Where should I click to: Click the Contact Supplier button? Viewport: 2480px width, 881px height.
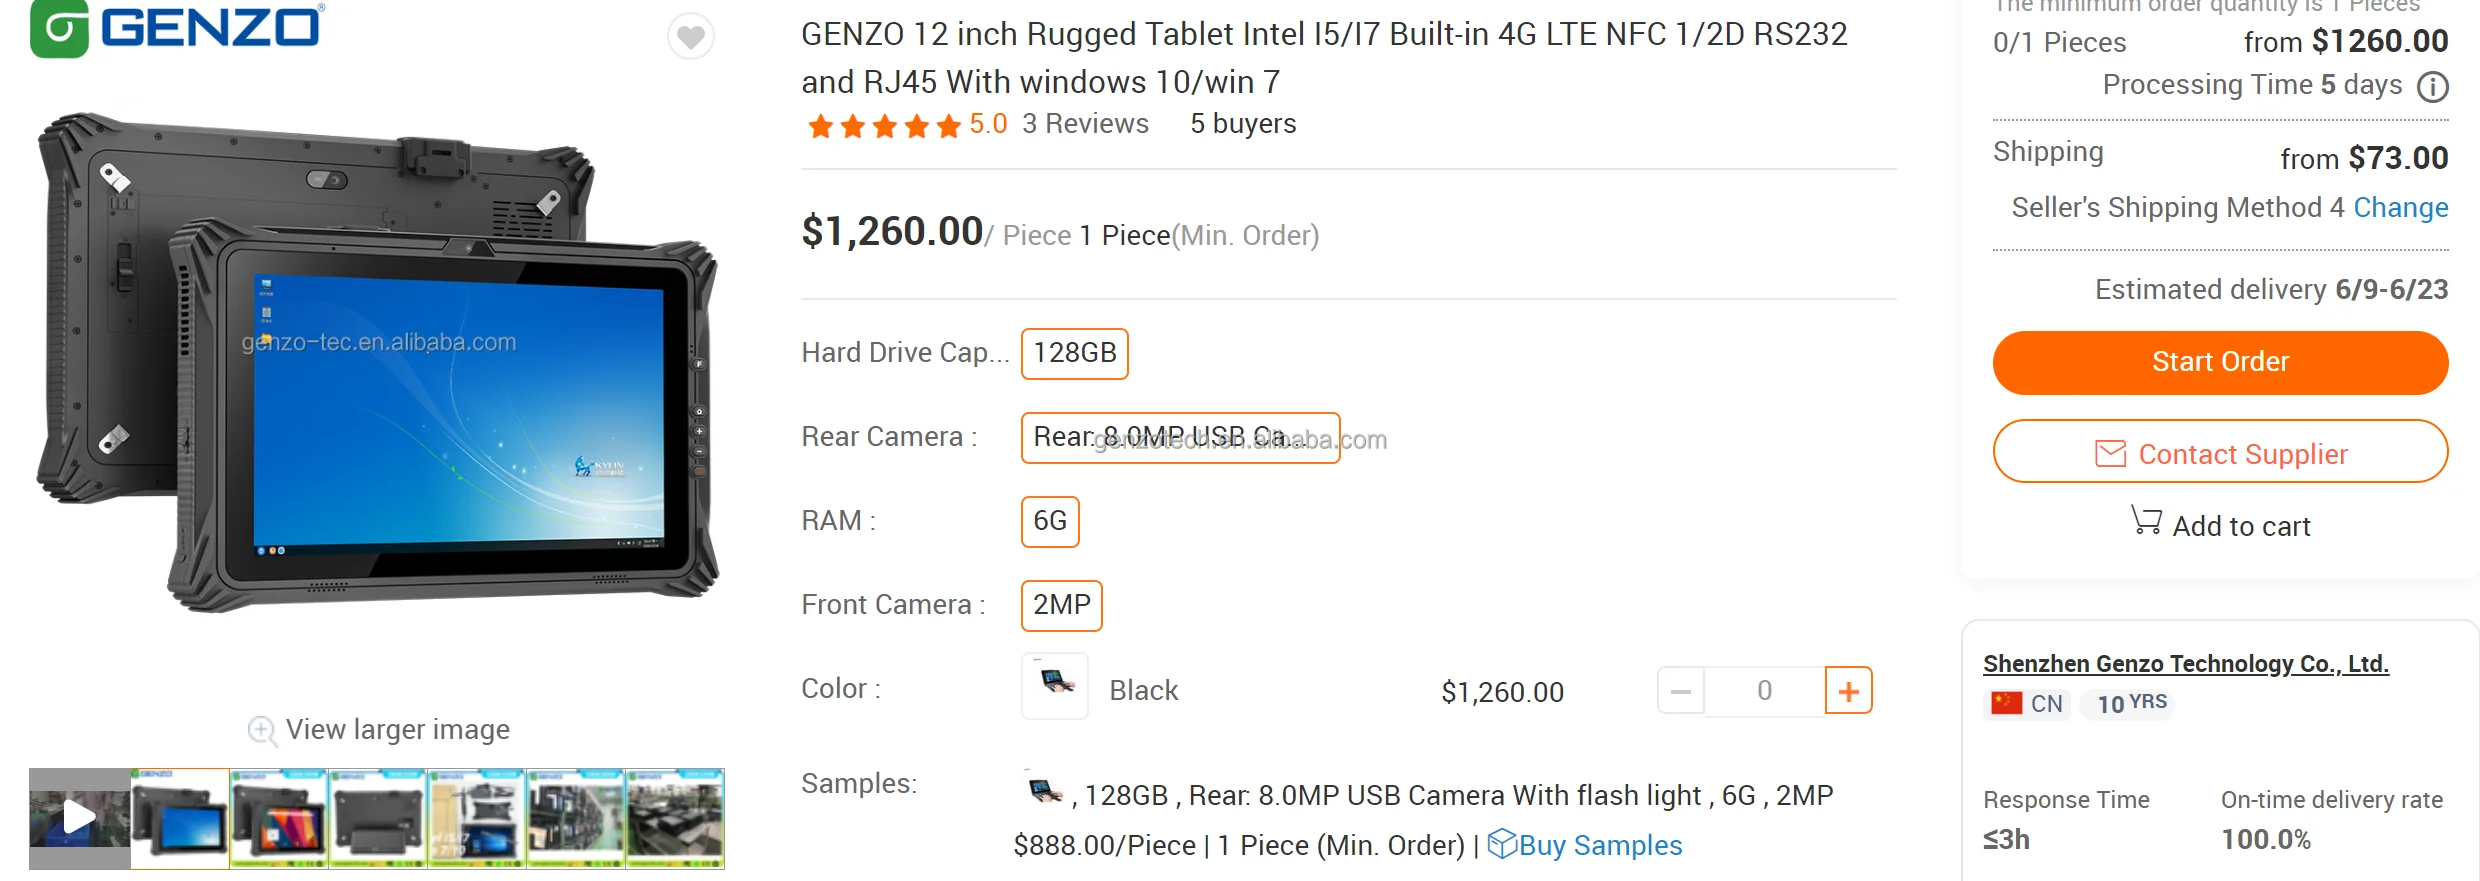click(2219, 453)
